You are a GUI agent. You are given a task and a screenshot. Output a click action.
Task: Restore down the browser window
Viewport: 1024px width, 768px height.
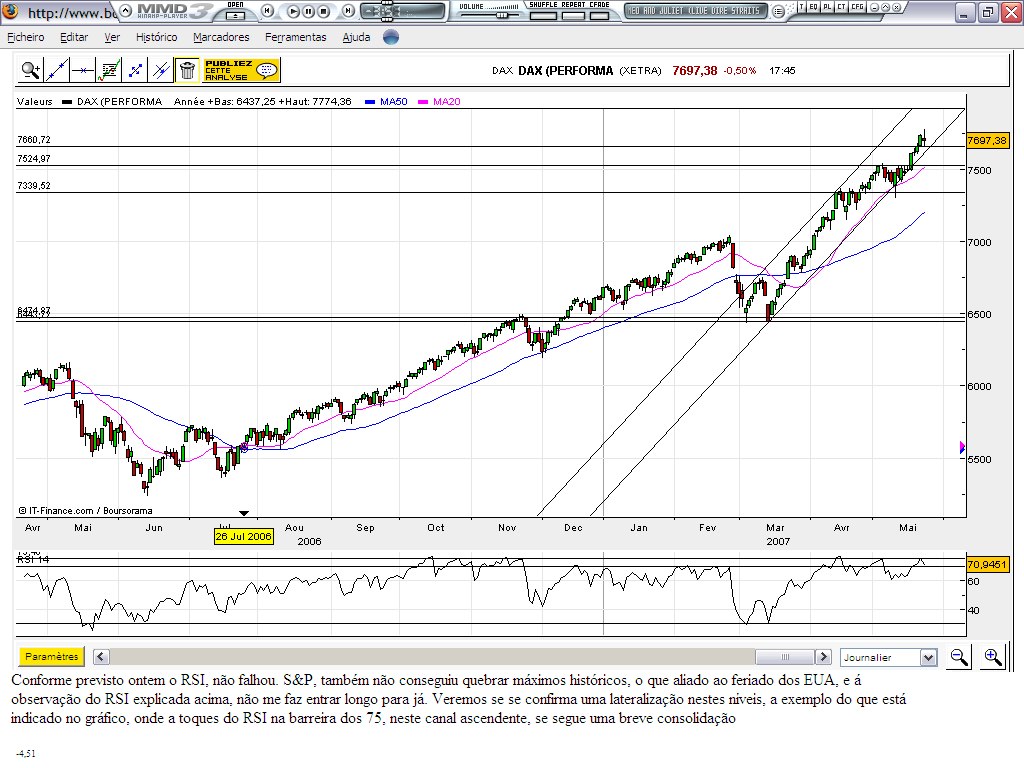tap(987, 12)
